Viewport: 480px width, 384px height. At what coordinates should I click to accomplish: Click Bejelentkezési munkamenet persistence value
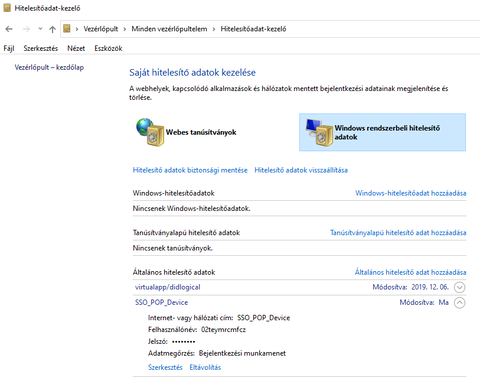242,353
